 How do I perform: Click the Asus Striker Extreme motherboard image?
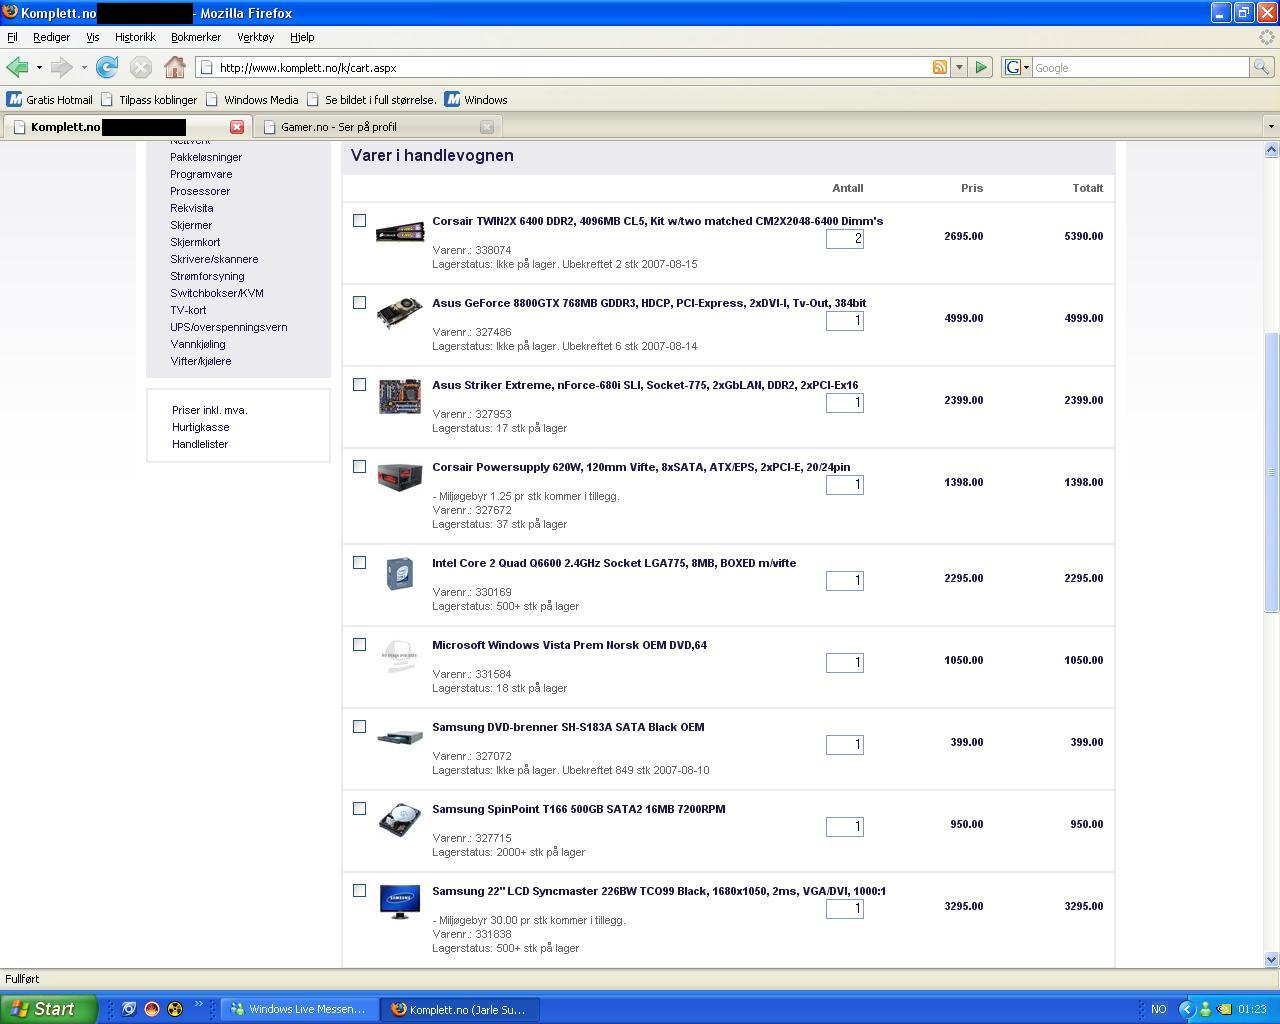[400, 396]
